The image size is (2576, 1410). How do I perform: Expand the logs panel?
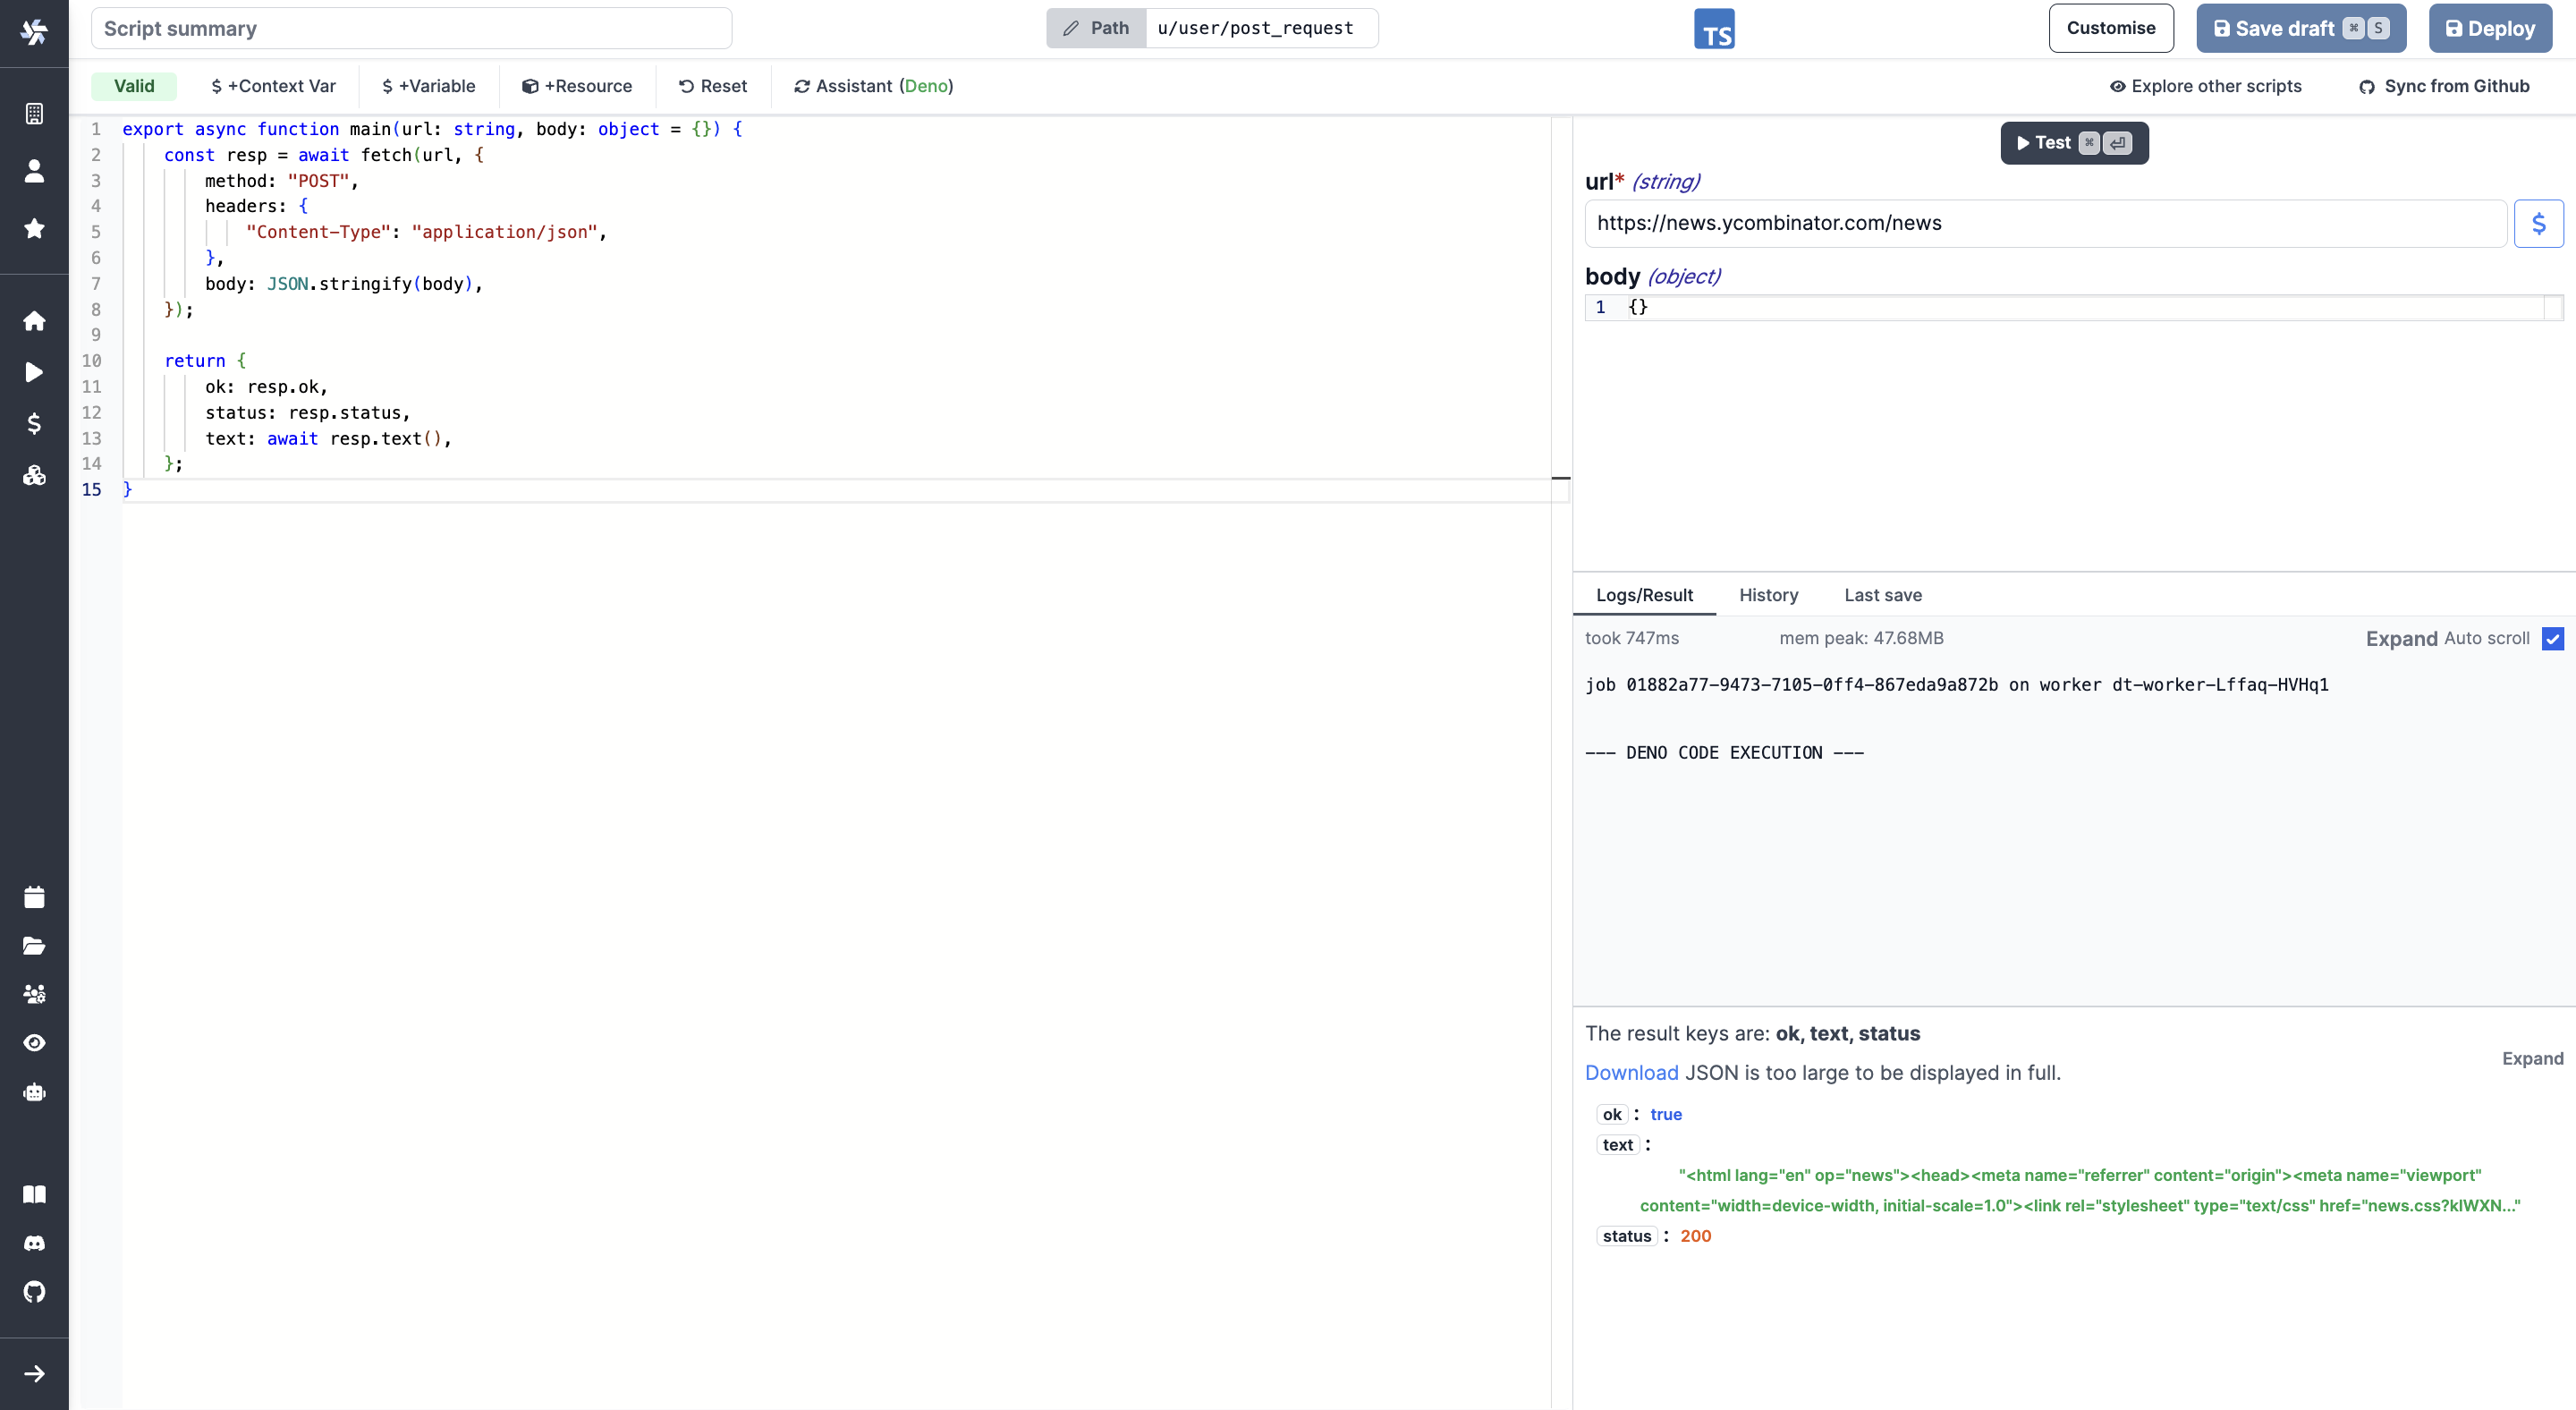click(x=2401, y=638)
